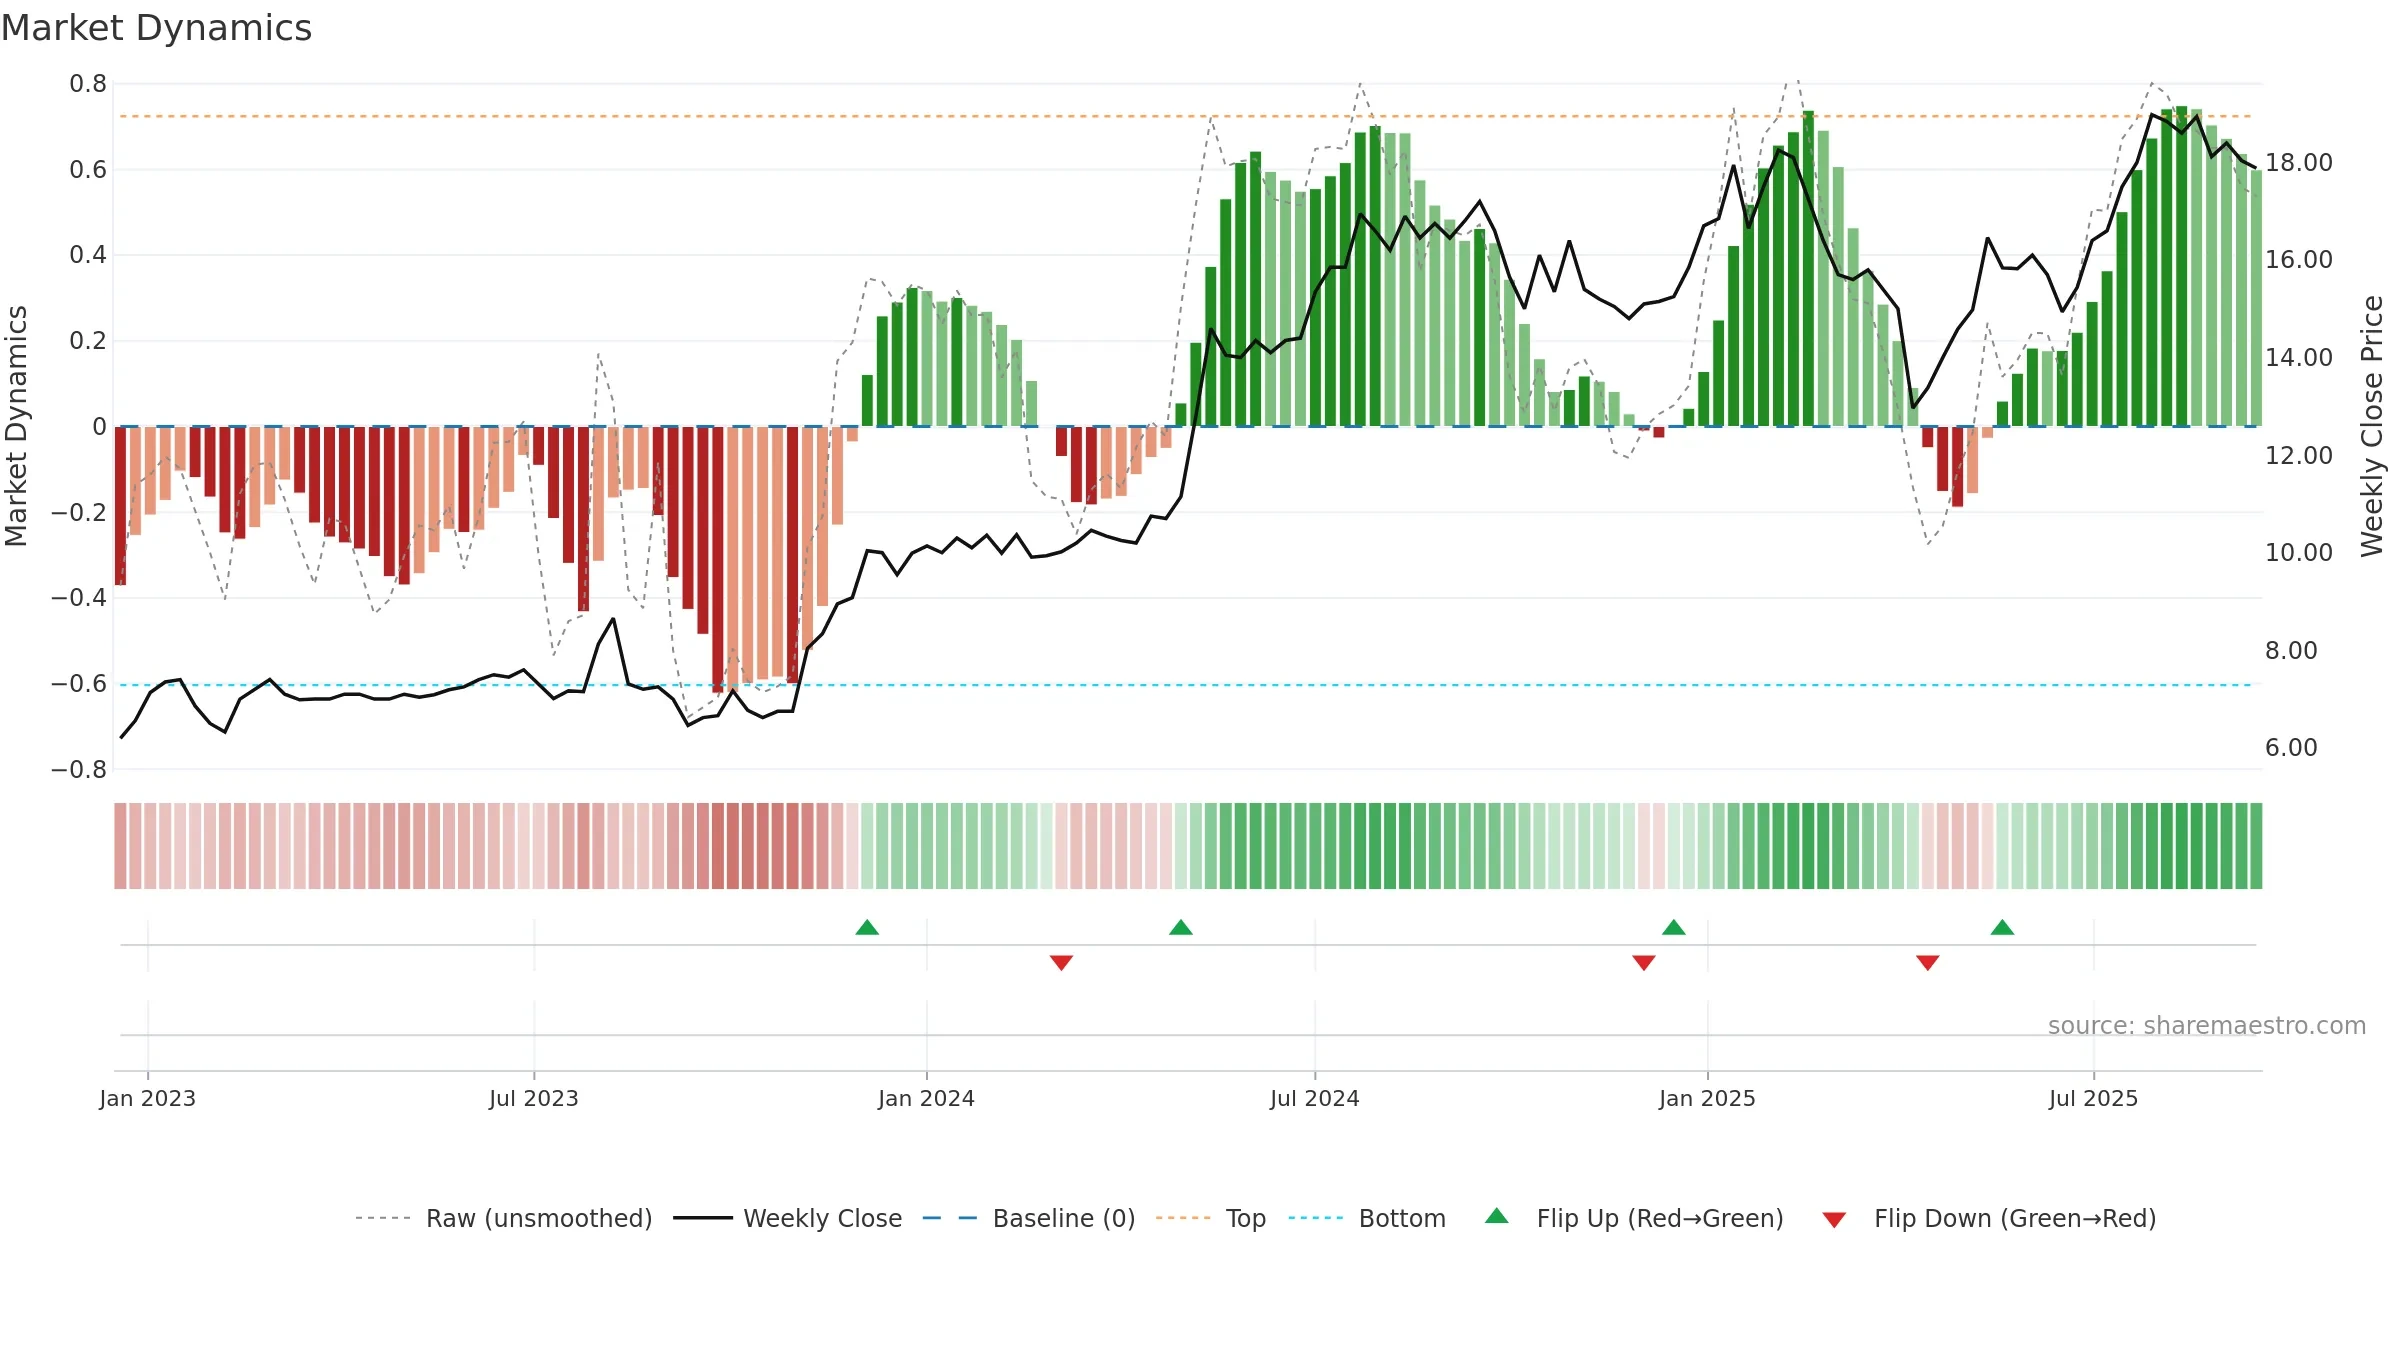Click the 12.00 price tick label
Image resolution: width=2400 pixels, height=1350 pixels.
tap(2298, 455)
